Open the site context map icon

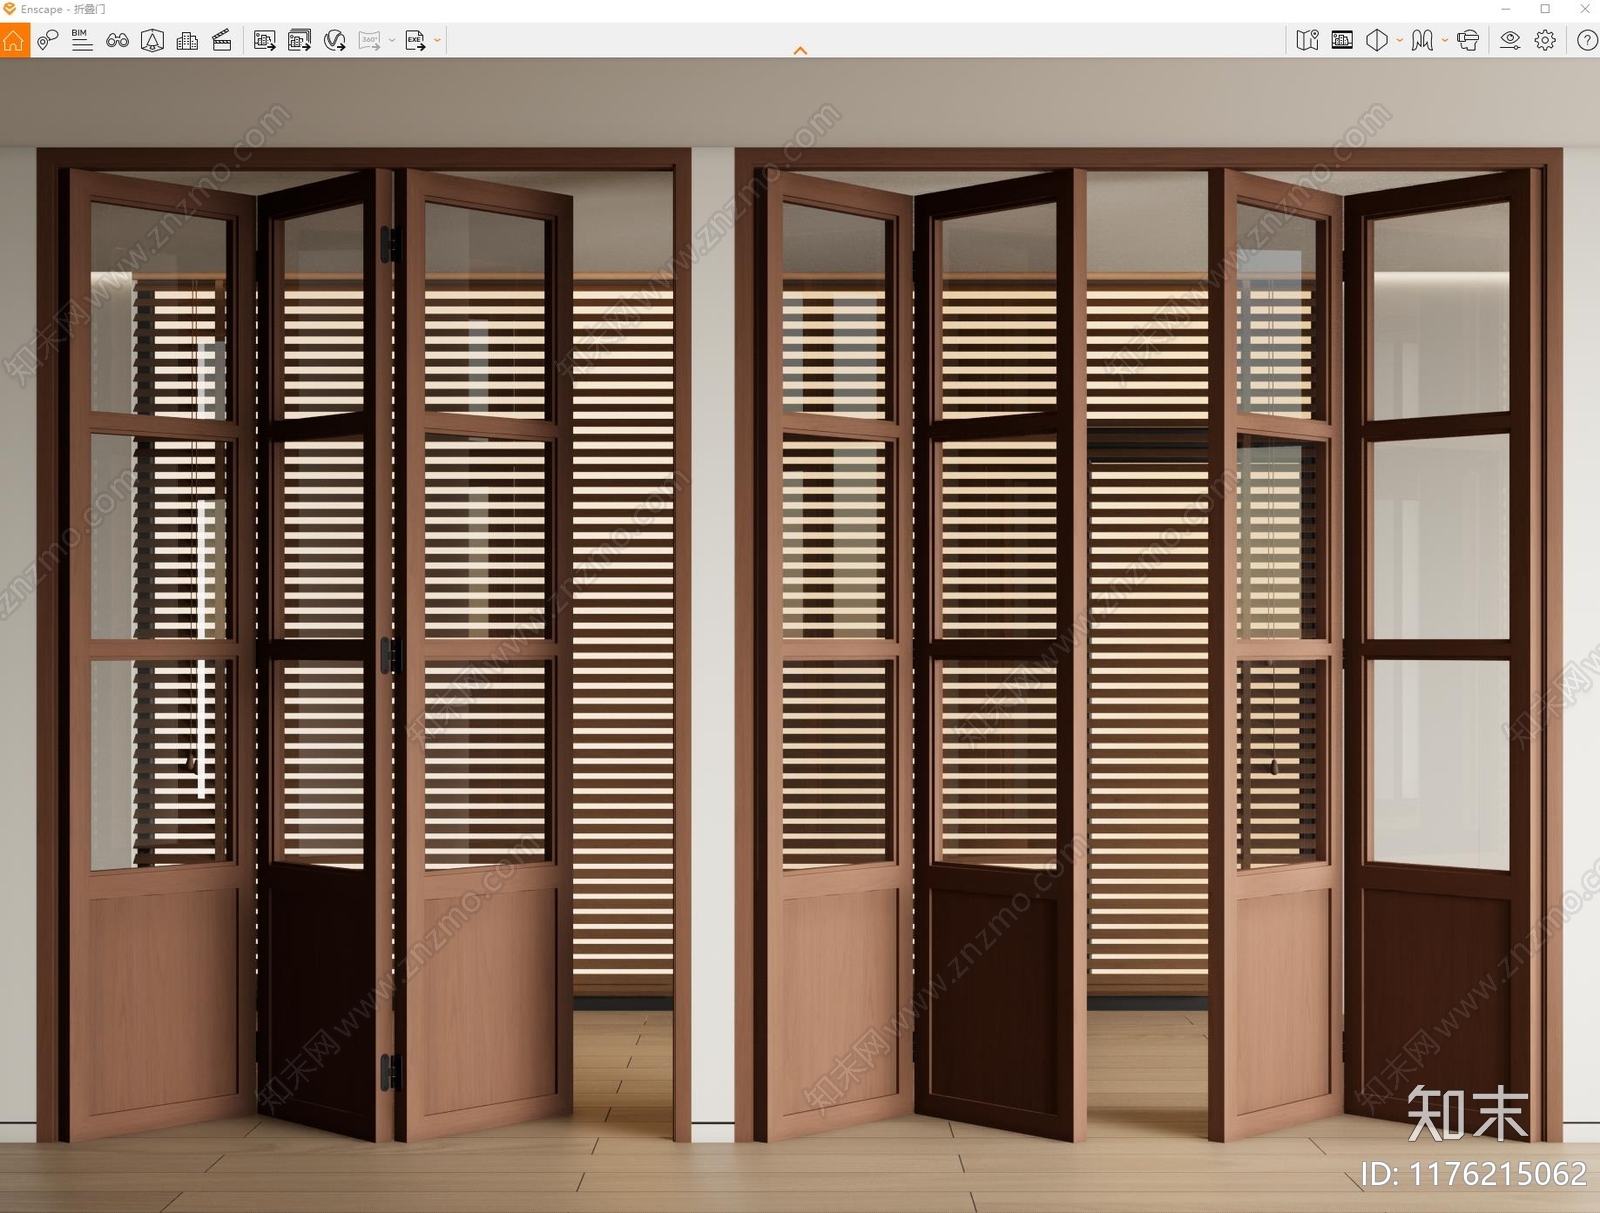tap(1307, 41)
